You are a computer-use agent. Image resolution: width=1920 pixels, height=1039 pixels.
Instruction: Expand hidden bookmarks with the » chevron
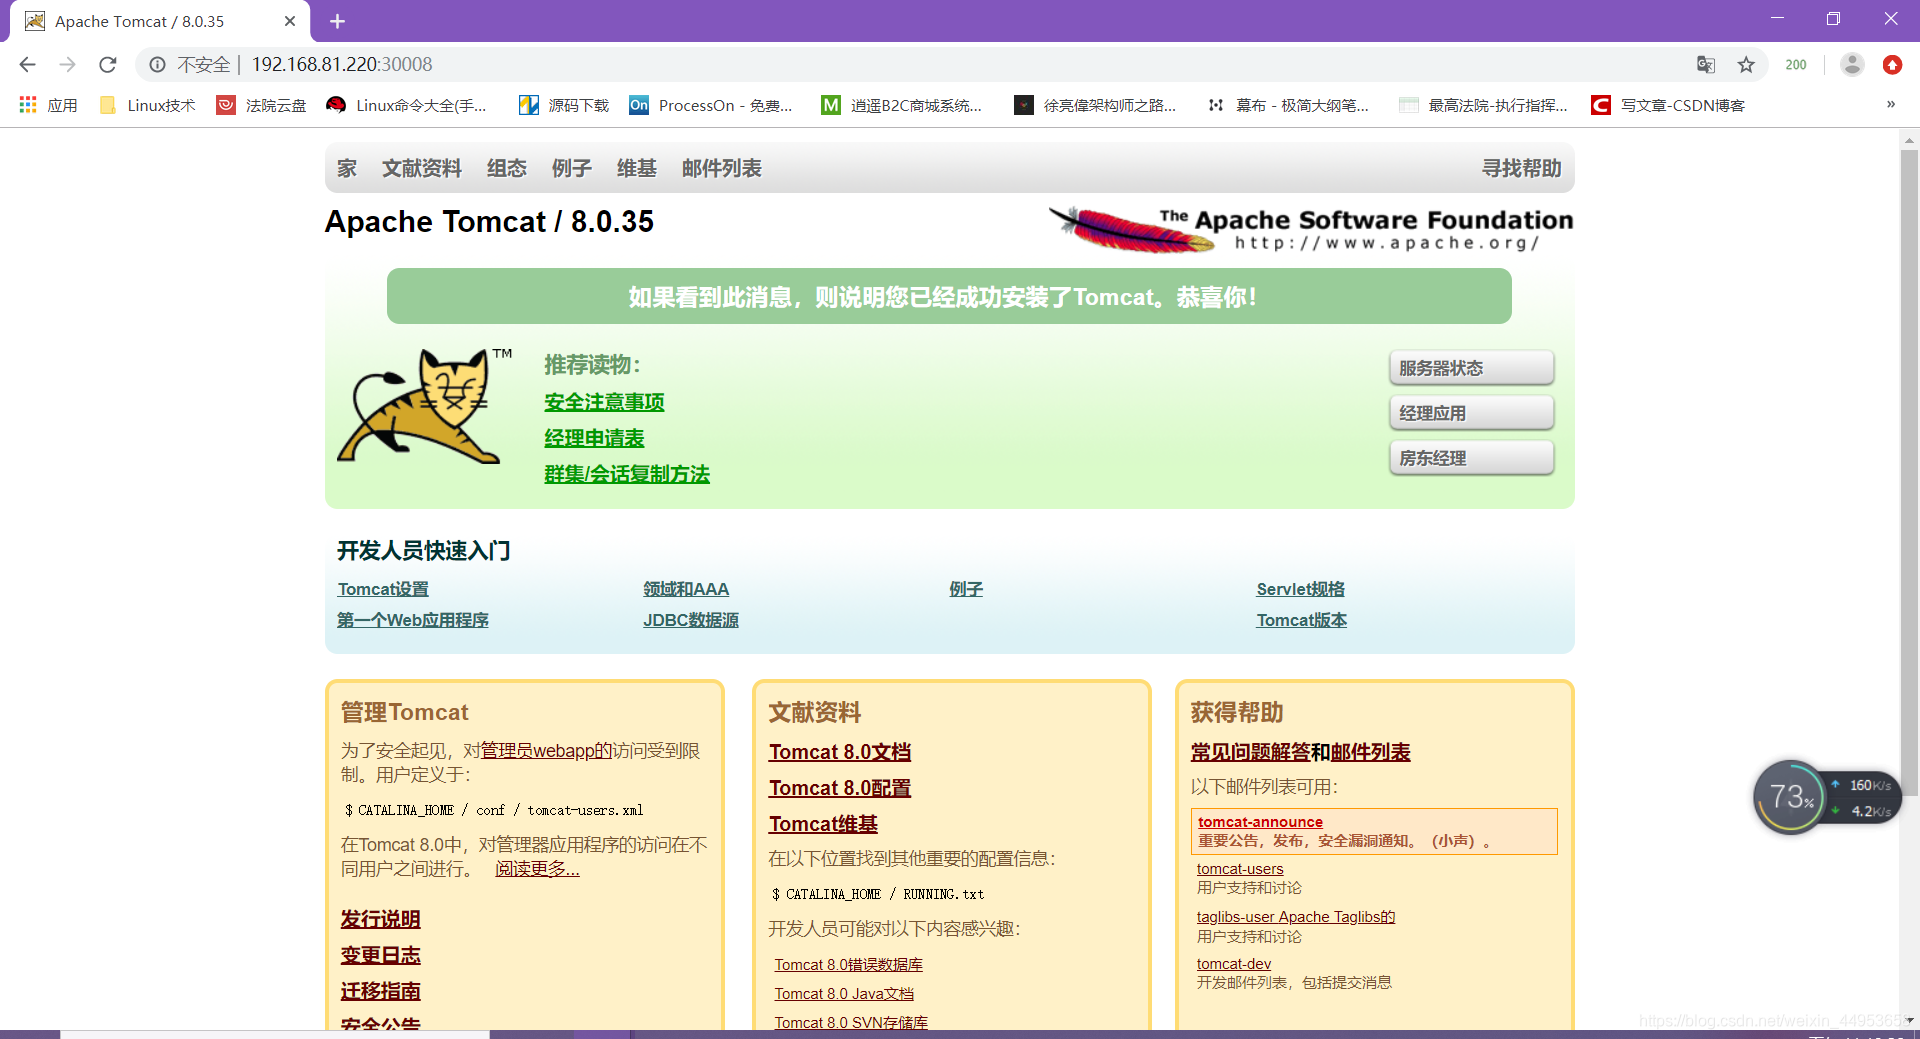tap(1890, 104)
